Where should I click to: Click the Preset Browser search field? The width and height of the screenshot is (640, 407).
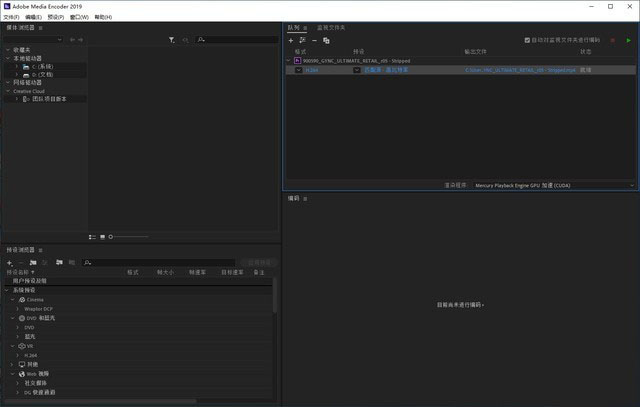[x=159, y=262]
